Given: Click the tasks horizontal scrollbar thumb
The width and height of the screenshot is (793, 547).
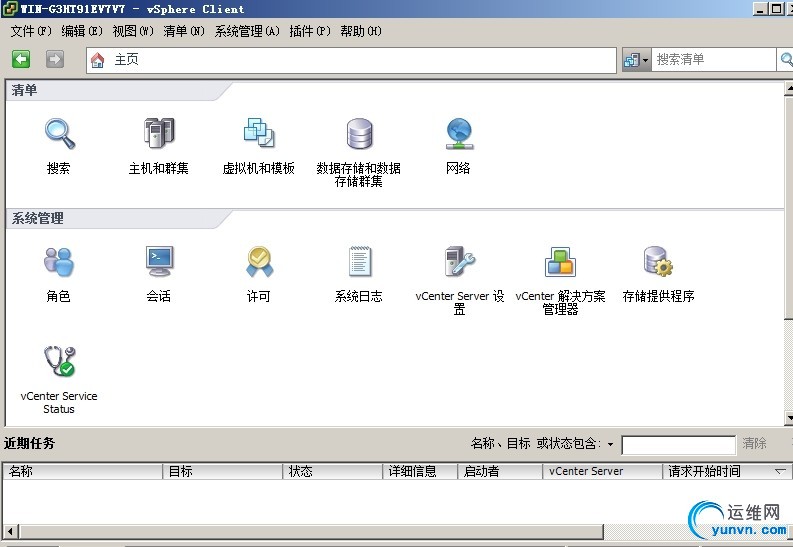Looking at the screenshot, I should pos(311,532).
